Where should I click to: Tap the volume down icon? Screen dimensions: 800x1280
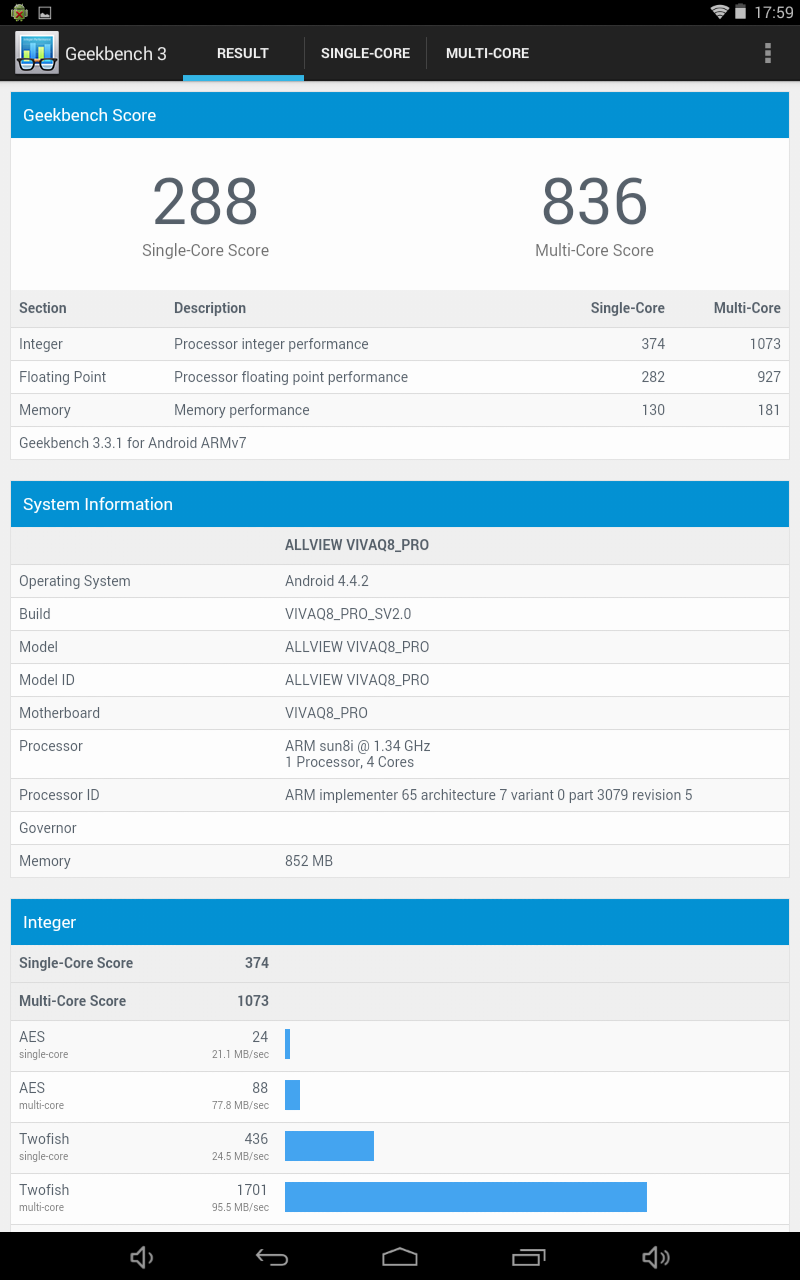[142, 1257]
